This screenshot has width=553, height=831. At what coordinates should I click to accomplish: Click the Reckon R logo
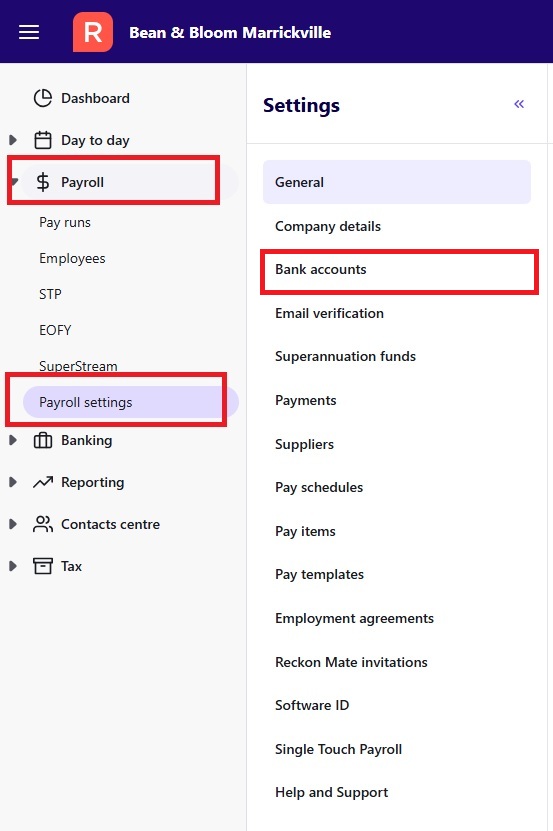point(93,32)
